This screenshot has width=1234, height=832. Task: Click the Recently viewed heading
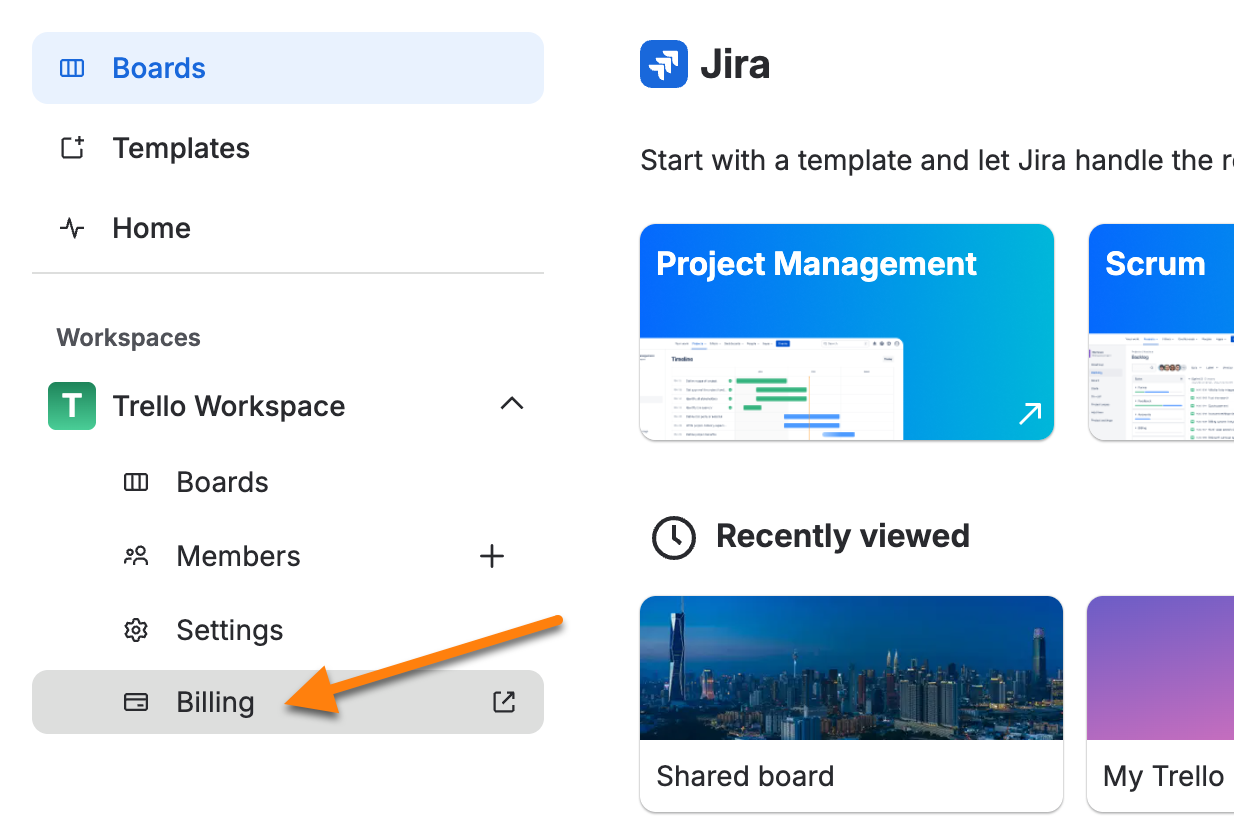[x=843, y=536]
